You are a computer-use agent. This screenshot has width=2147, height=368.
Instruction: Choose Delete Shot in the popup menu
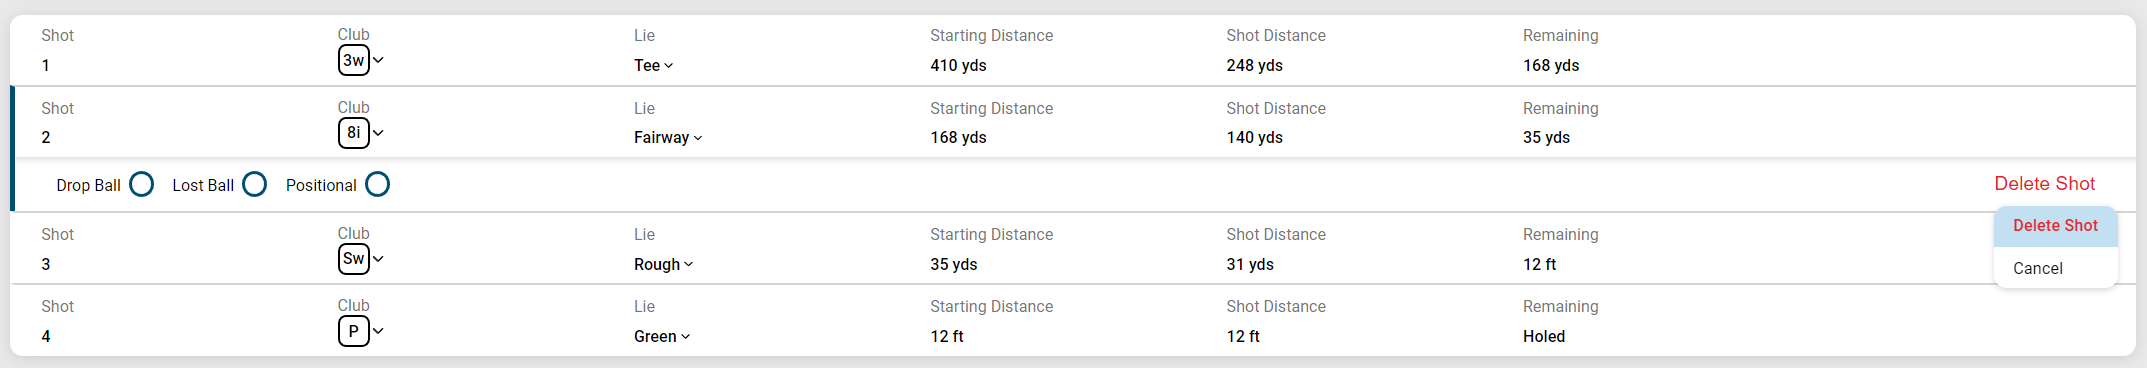pyautogui.click(x=2055, y=226)
